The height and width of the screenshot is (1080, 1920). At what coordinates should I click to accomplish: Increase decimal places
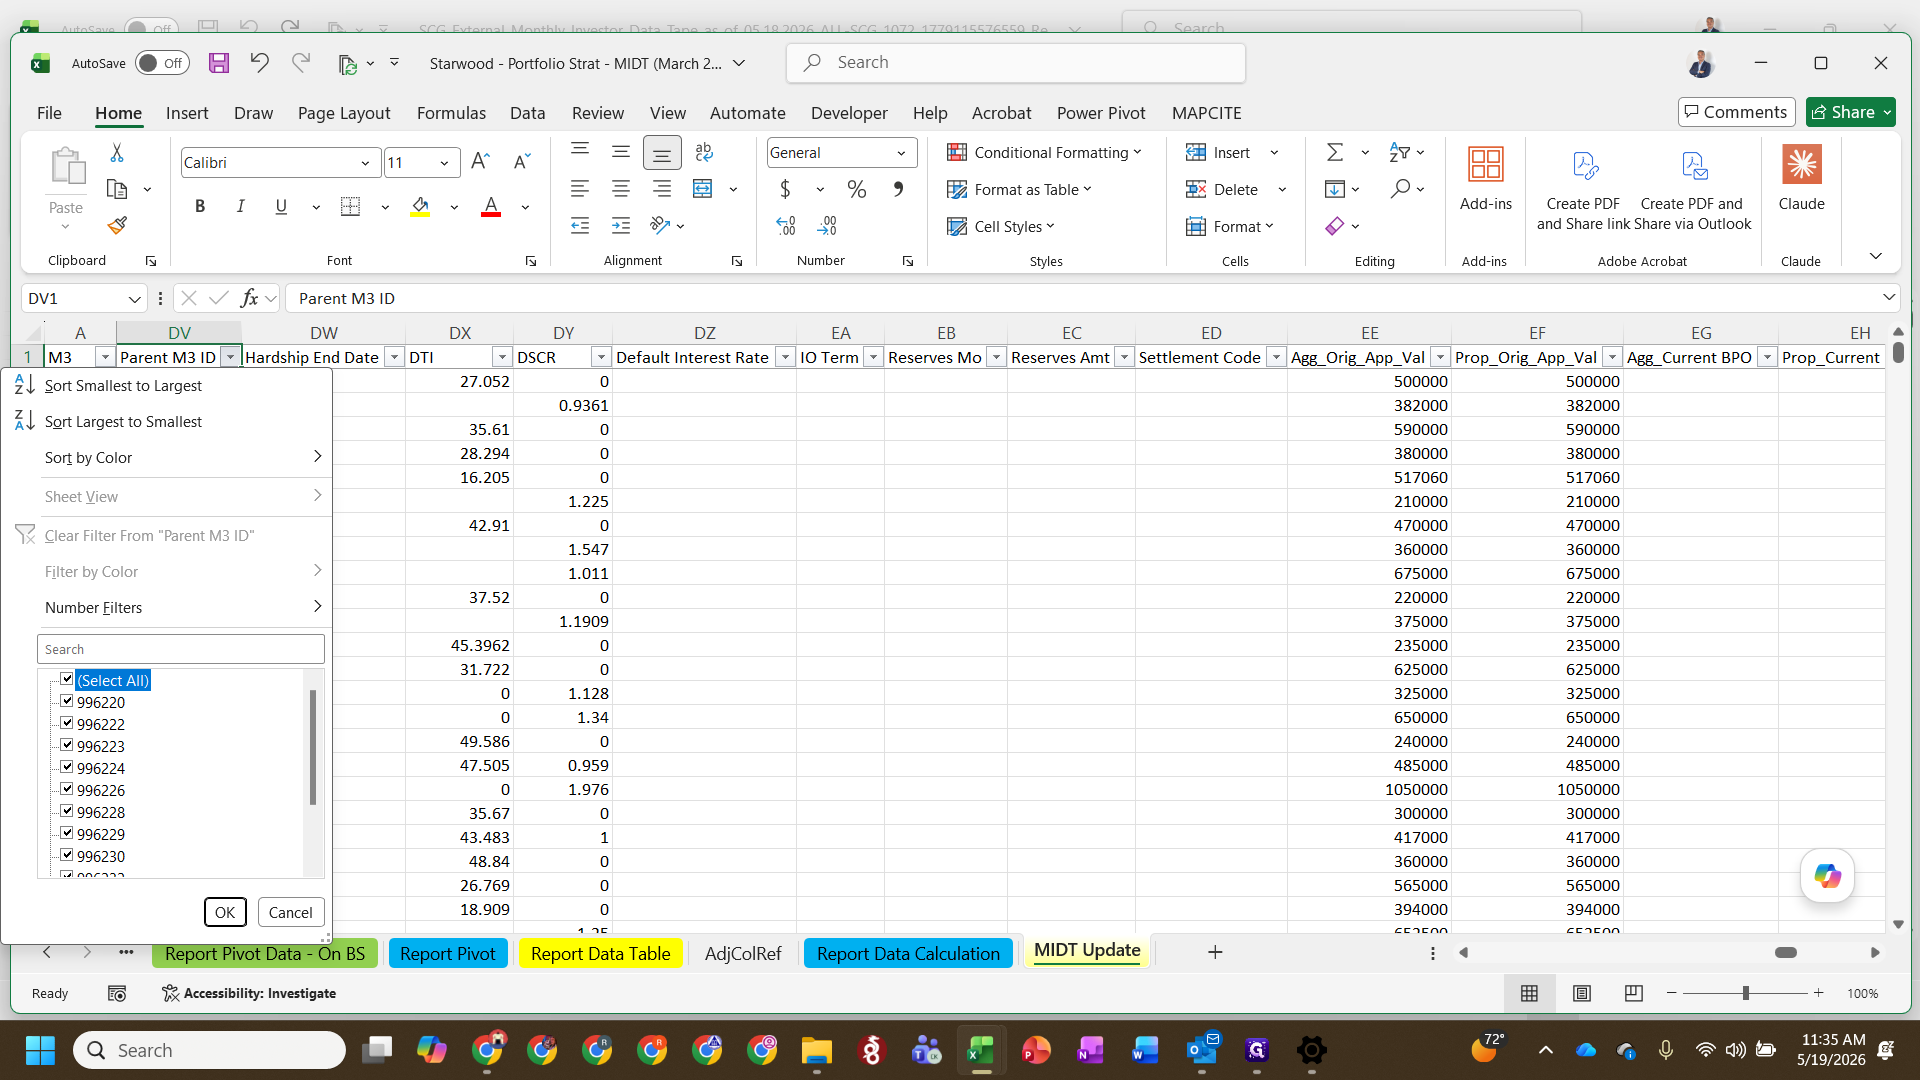click(786, 226)
